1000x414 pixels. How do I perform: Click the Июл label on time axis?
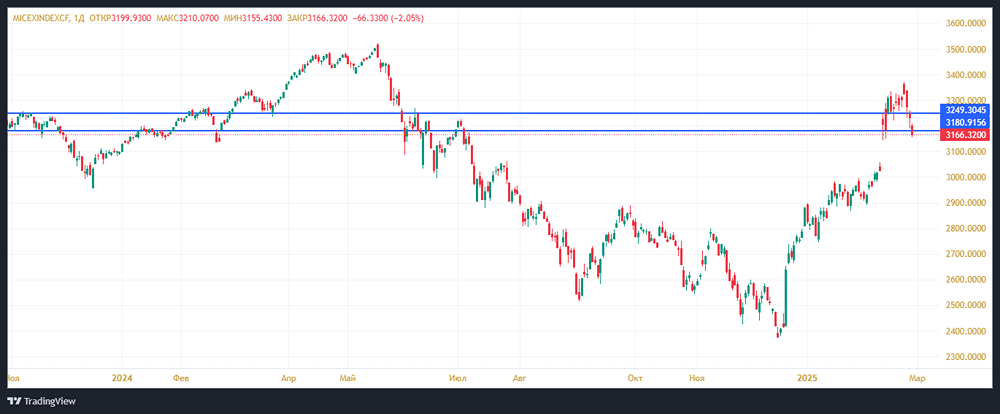458,379
